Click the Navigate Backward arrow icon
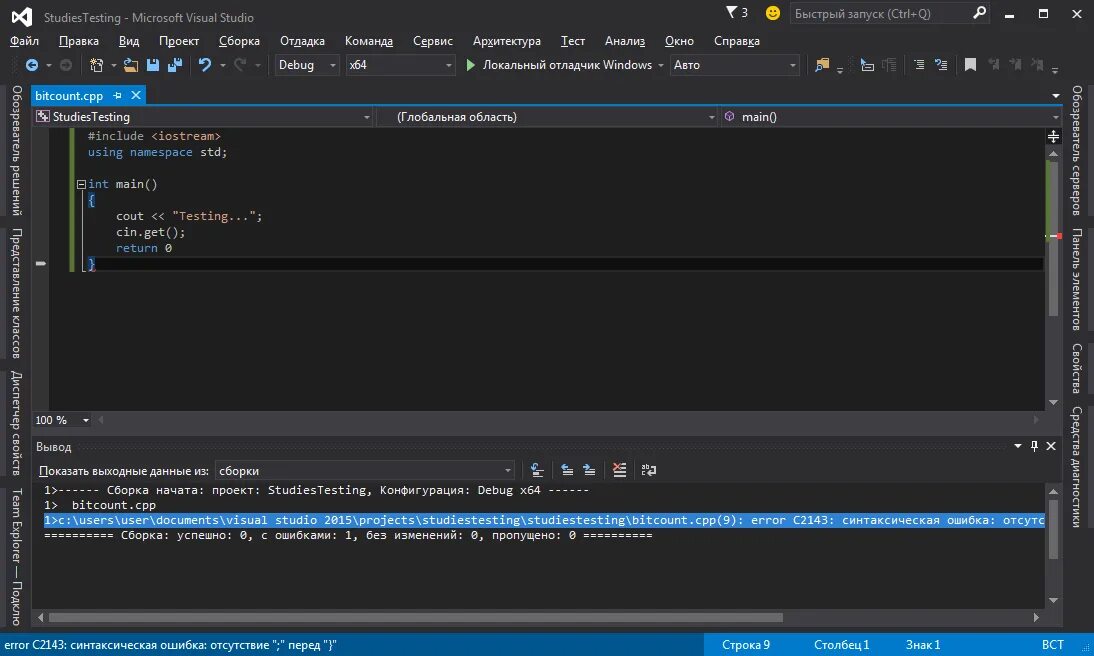The height and width of the screenshot is (656, 1094). (31, 65)
